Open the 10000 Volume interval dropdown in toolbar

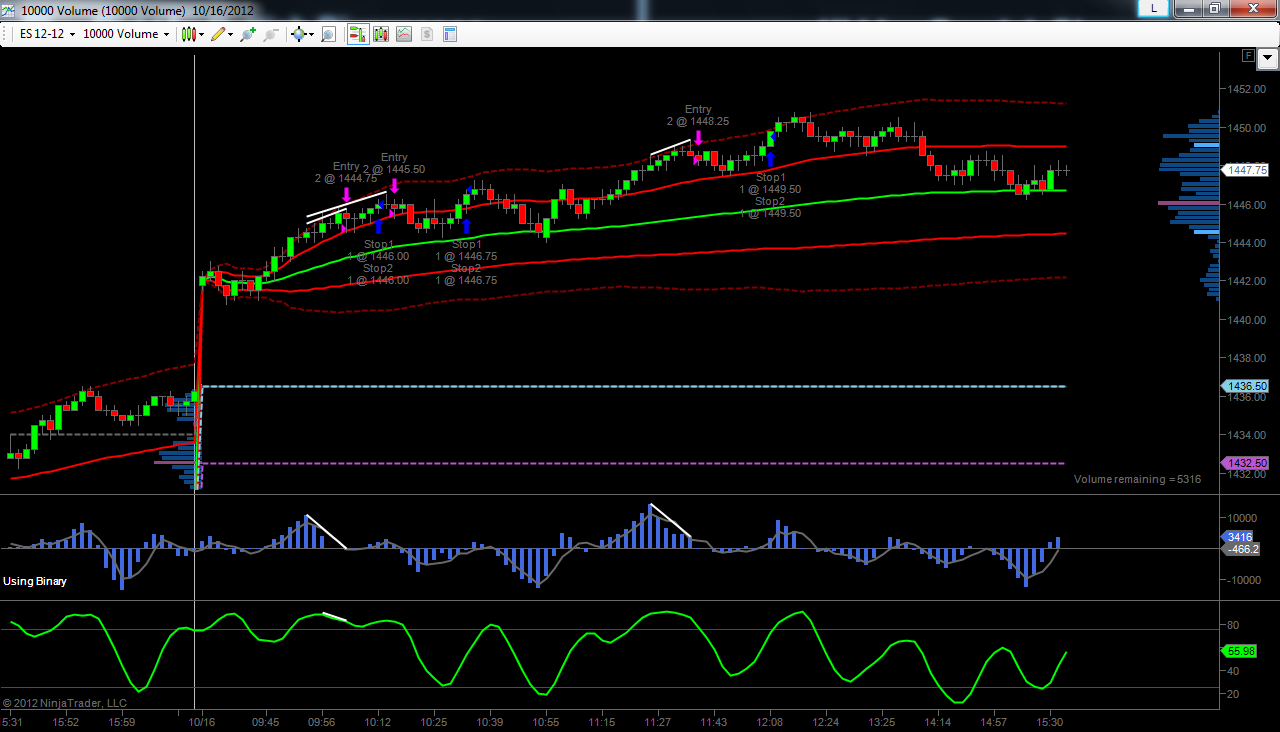126,34
